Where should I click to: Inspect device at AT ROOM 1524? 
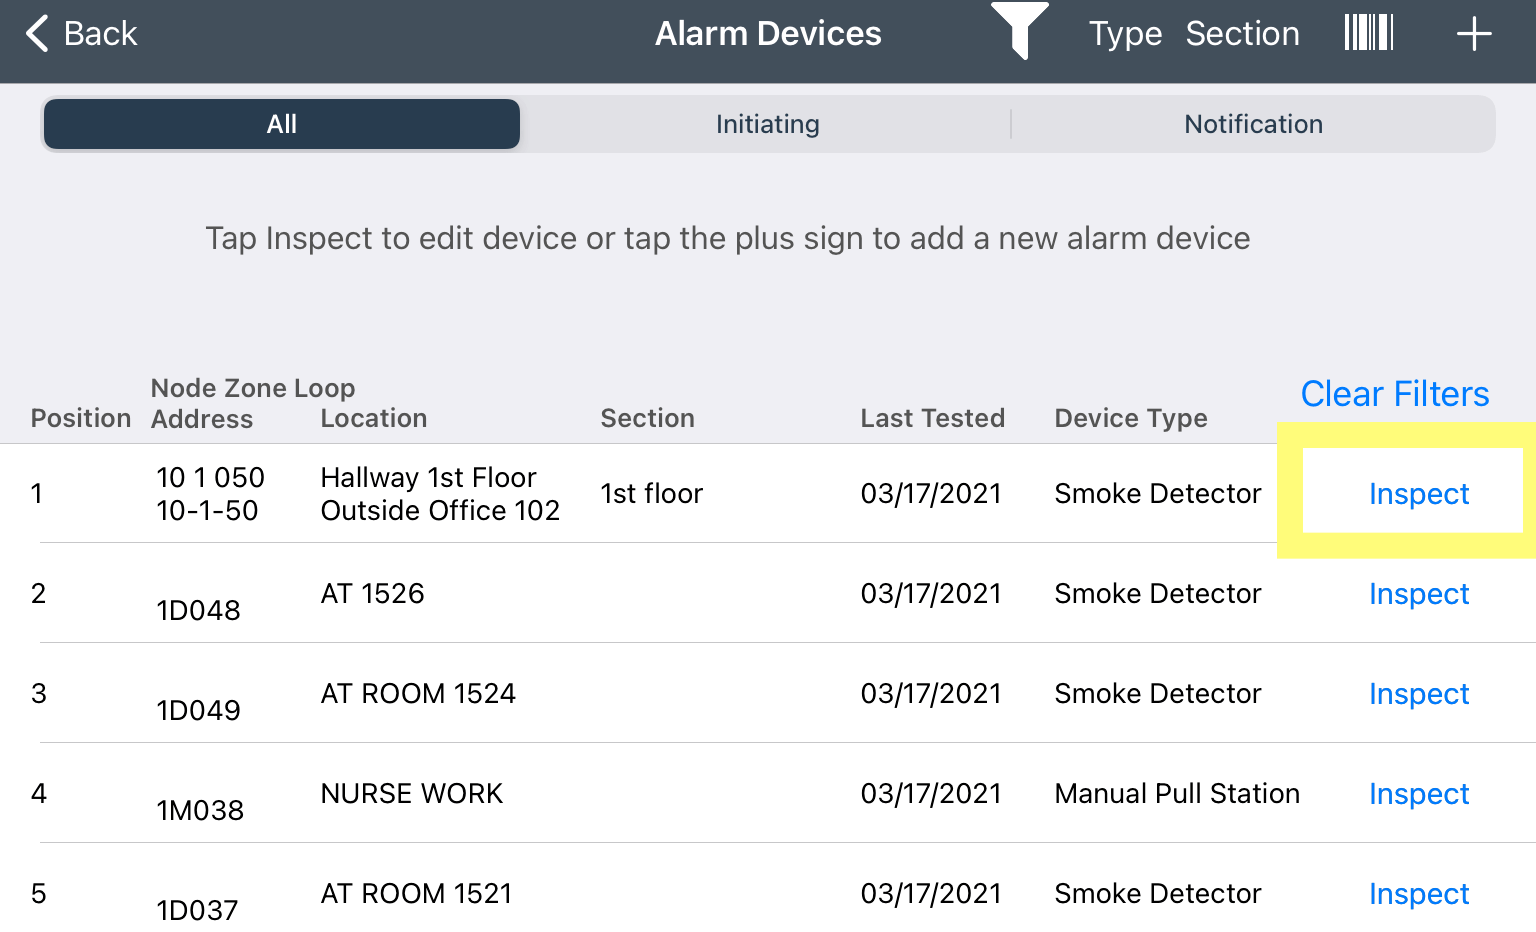click(x=1418, y=693)
